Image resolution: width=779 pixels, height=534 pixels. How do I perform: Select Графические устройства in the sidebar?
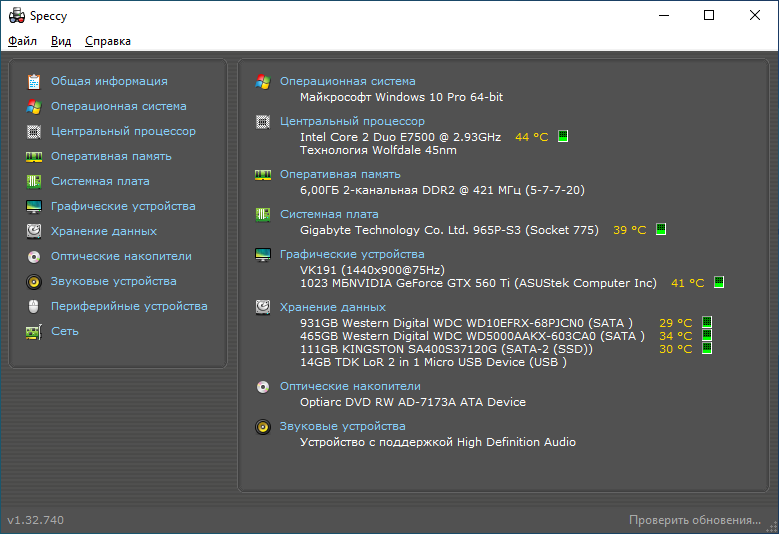123,206
